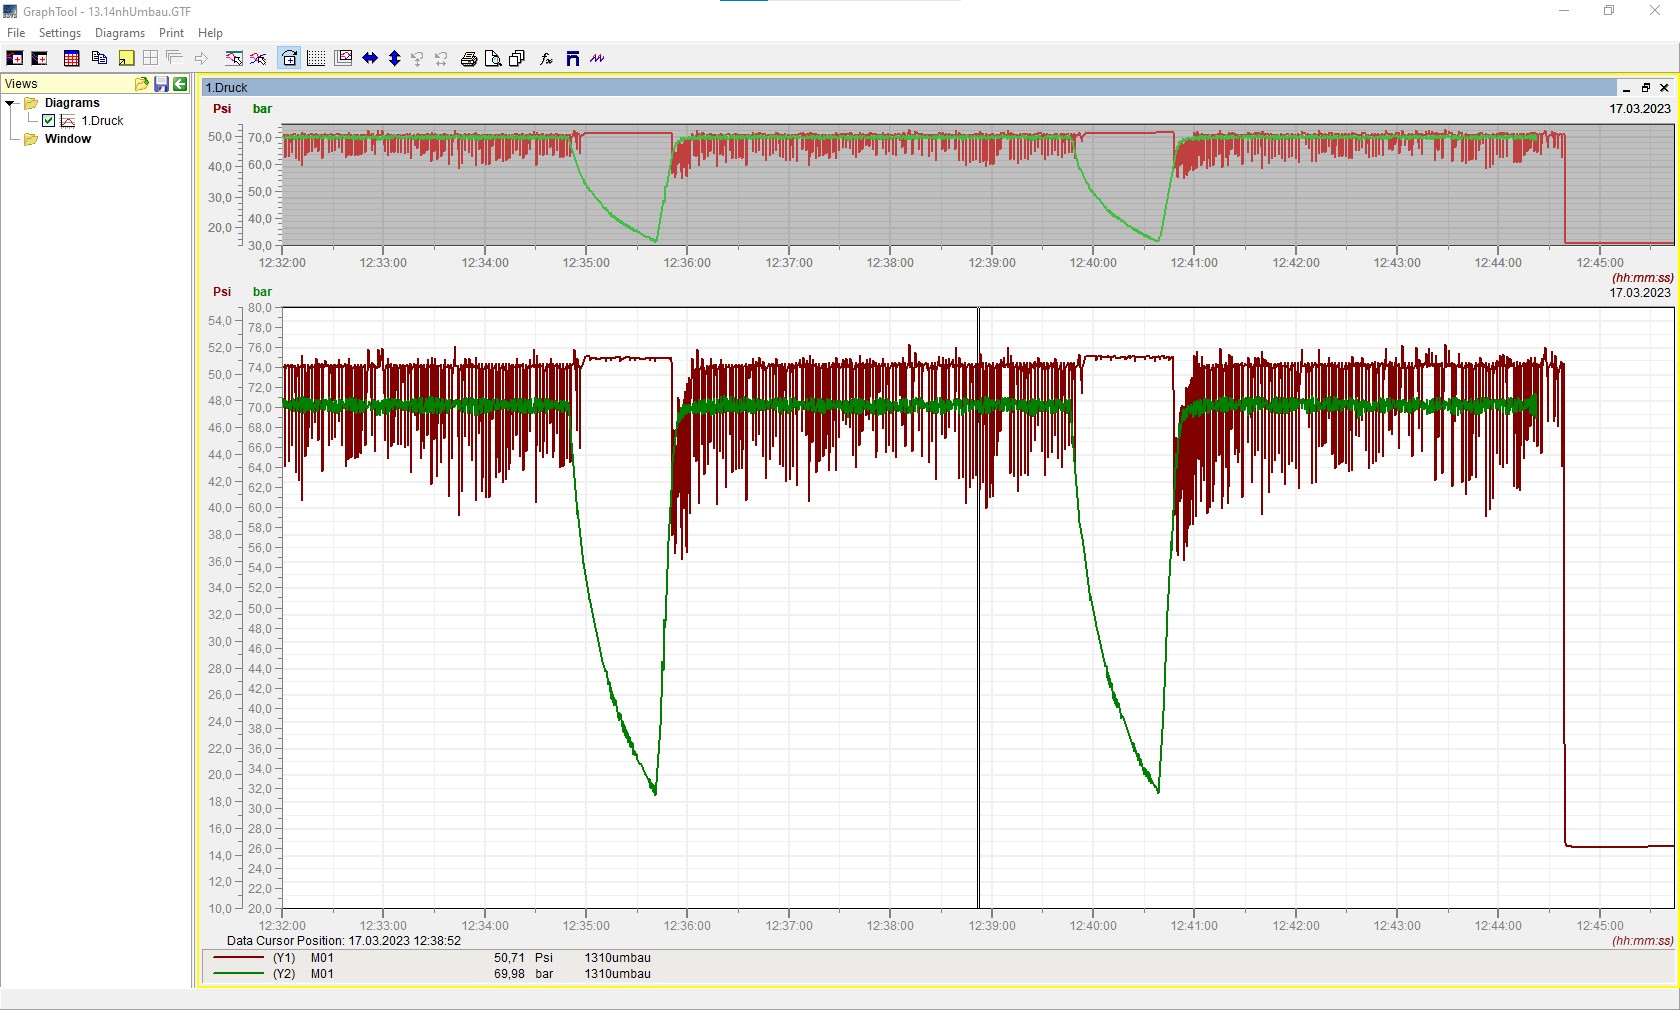Screen dimensions: 1680x1010
Task: Toggle the highlighted data cursor toolbar button
Action: click(x=289, y=59)
